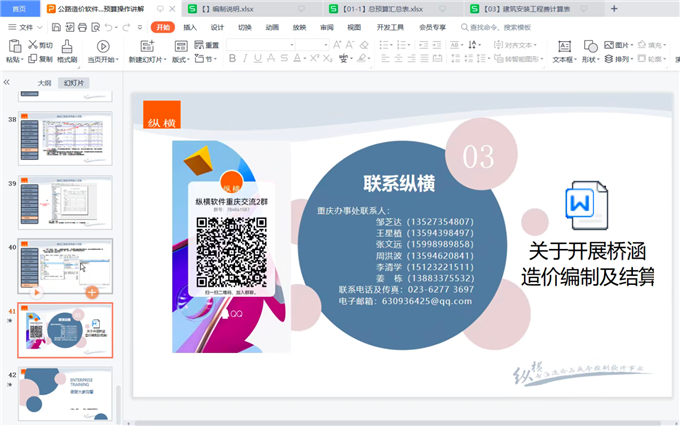
Task: Open the Shapes (形状) gallery icon
Action: click(590, 46)
